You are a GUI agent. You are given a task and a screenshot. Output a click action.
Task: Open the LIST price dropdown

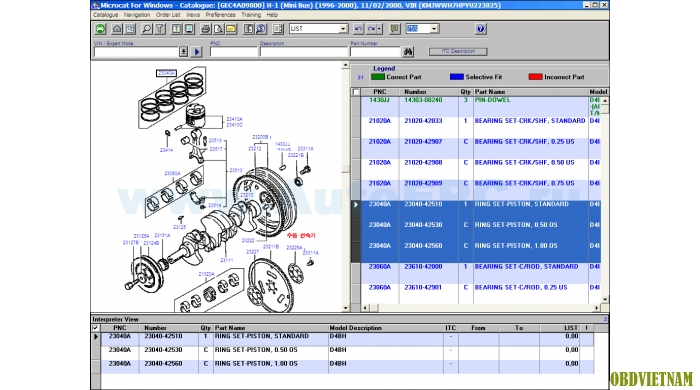(343, 29)
